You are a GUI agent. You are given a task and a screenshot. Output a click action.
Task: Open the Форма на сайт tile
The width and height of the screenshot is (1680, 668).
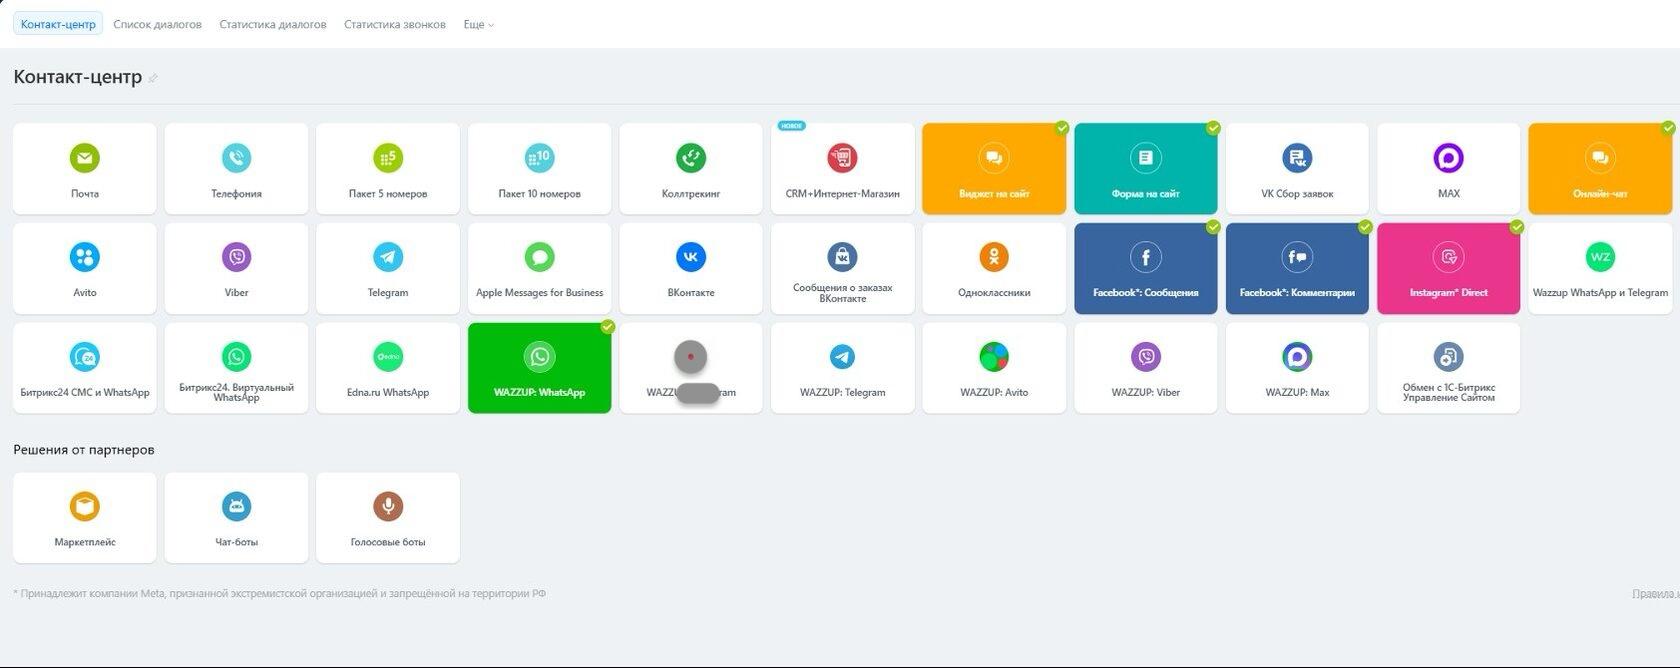(1145, 169)
